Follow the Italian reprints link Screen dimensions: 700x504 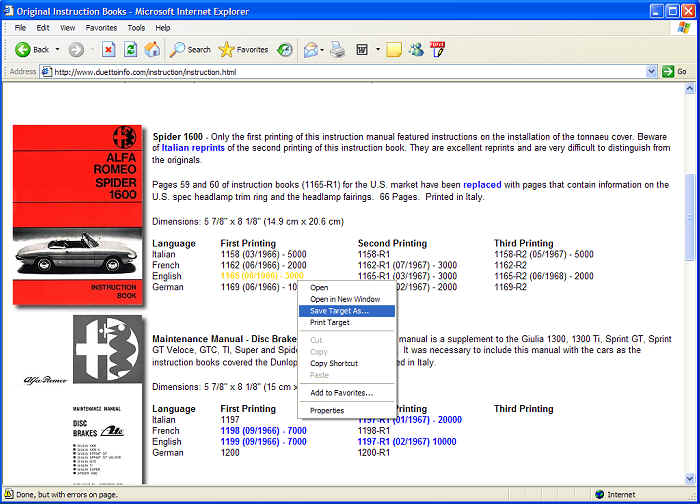[193, 148]
